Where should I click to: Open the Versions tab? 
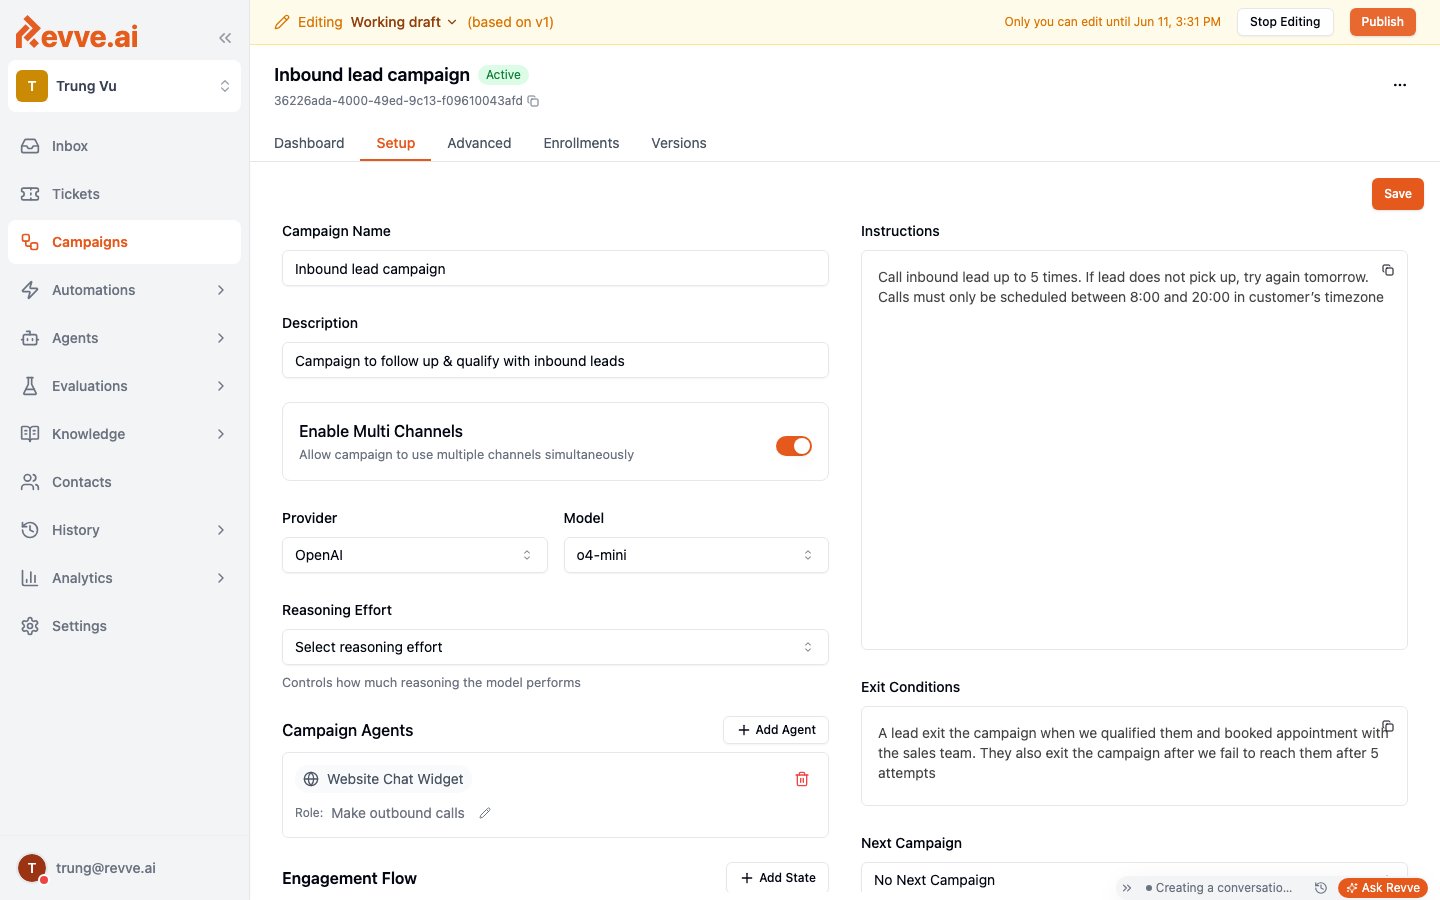click(679, 143)
